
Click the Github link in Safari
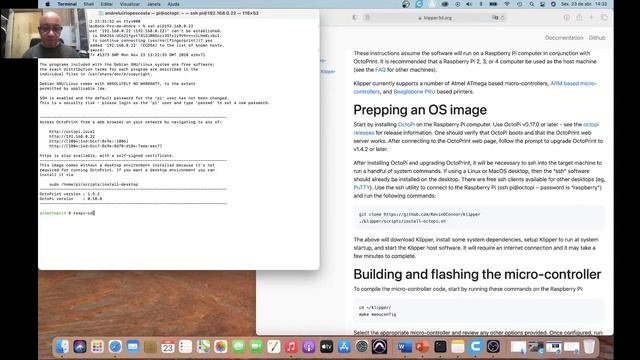pyautogui.click(x=597, y=38)
